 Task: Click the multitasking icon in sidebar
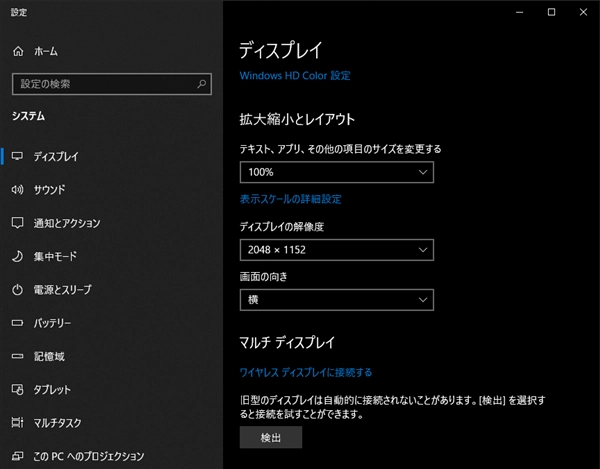coord(17,423)
